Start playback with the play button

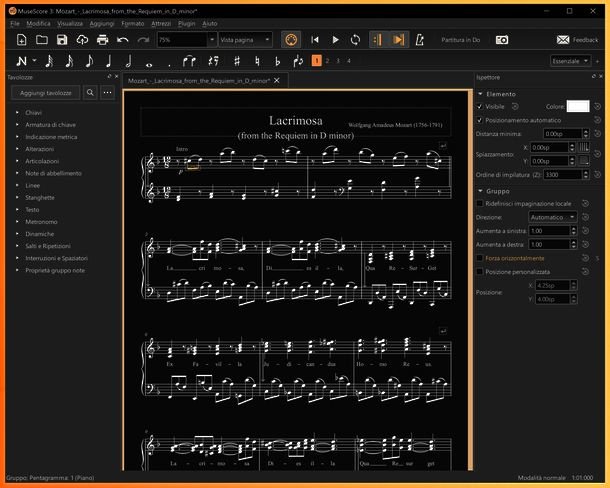335,40
